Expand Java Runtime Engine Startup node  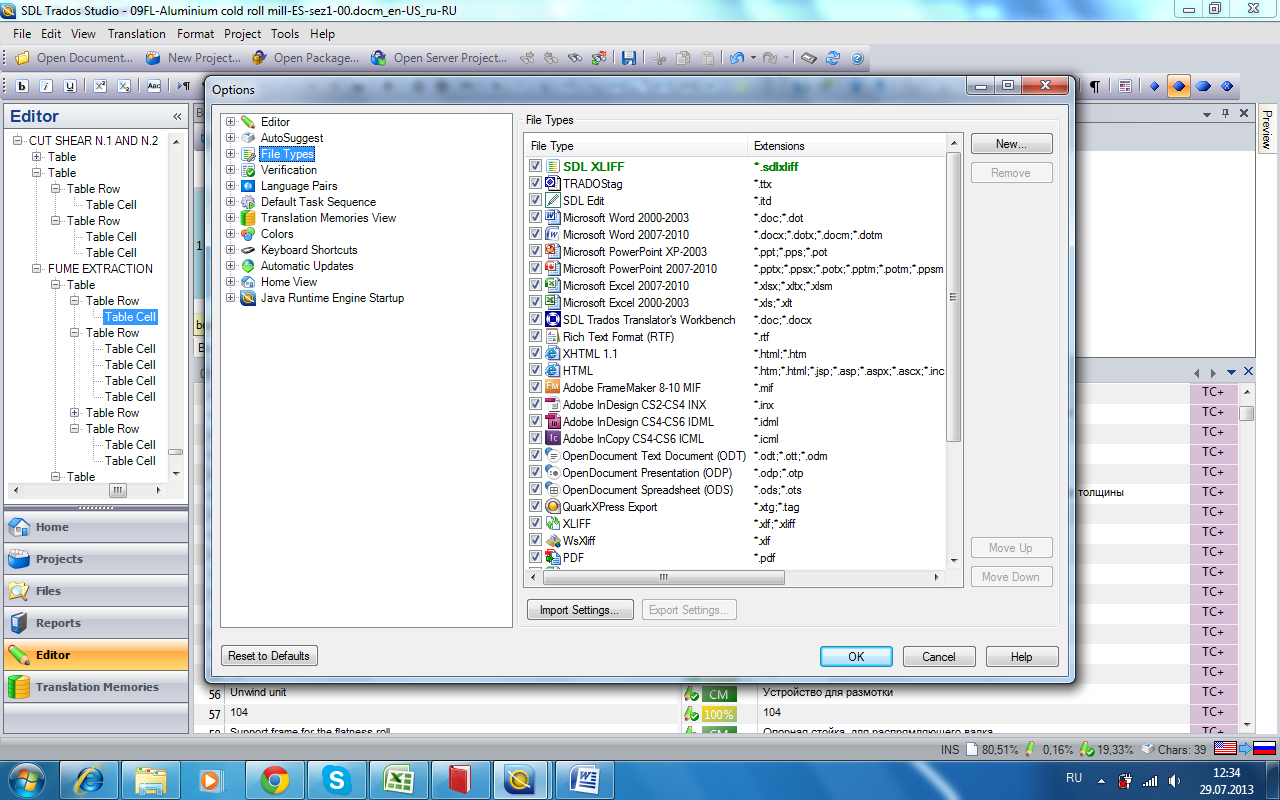[231, 298]
